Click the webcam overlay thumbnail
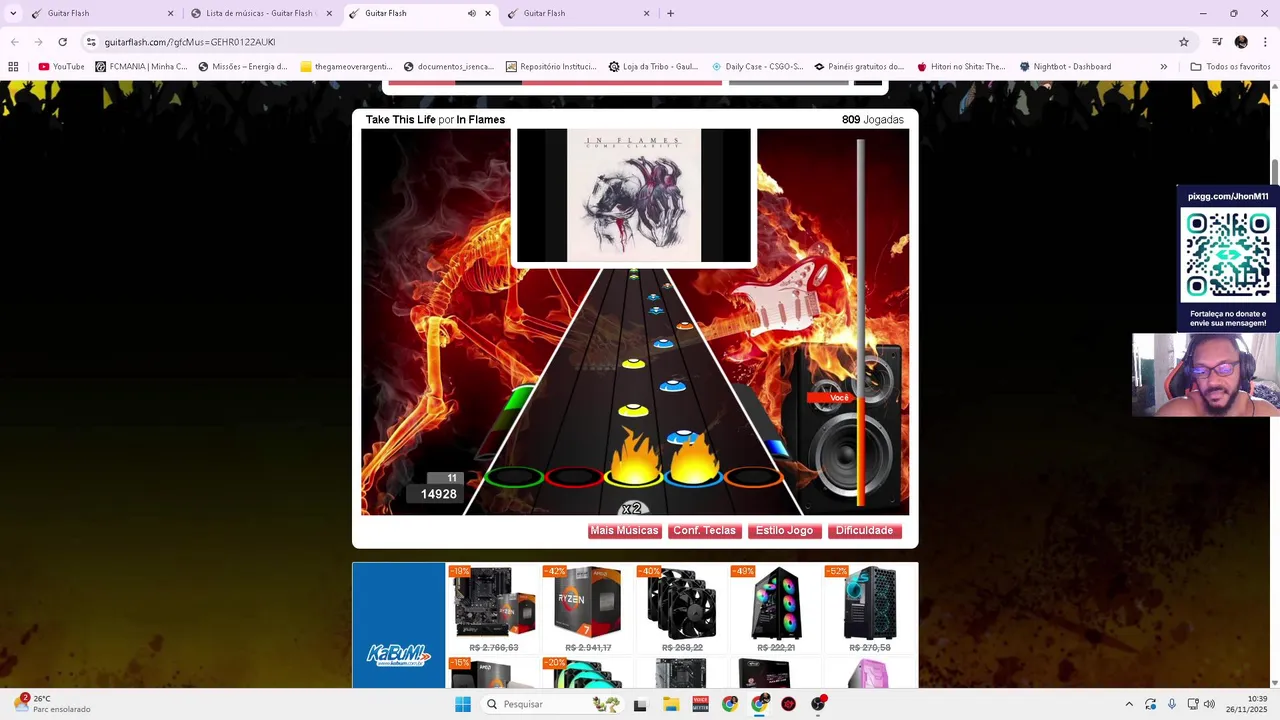The width and height of the screenshot is (1280, 720). click(x=1206, y=375)
